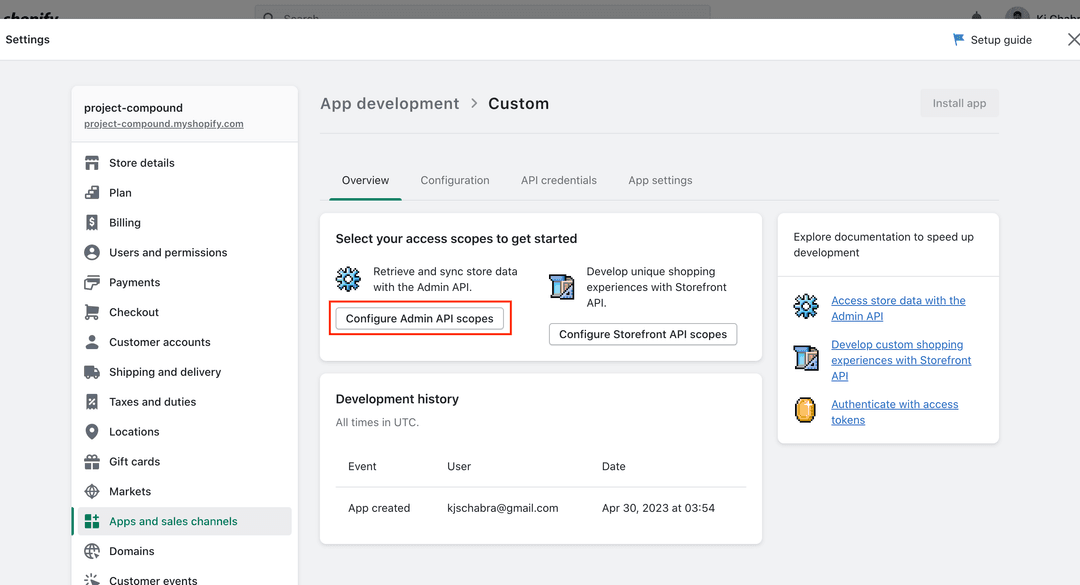Image resolution: width=1080 pixels, height=585 pixels.
Task: Click Configure Admin API scopes button
Action: coord(419,318)
